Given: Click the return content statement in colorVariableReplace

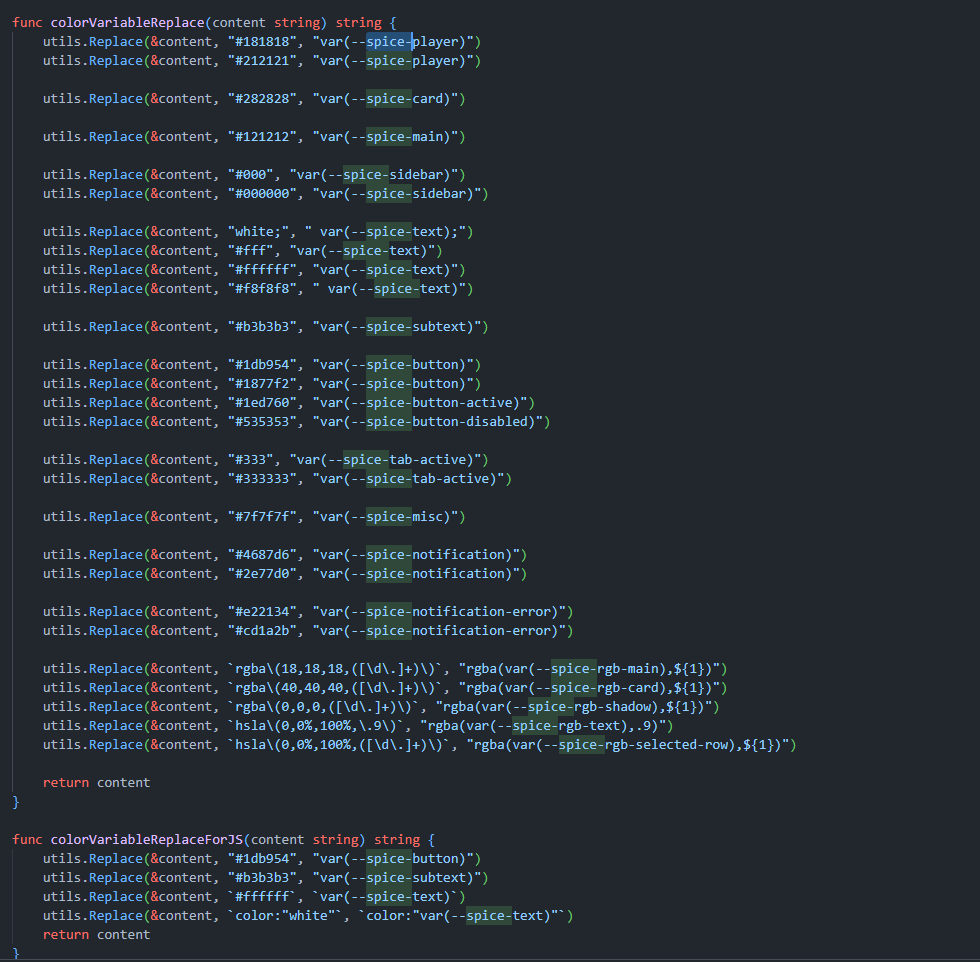Looking at the screenshot, I should (94, 782).
